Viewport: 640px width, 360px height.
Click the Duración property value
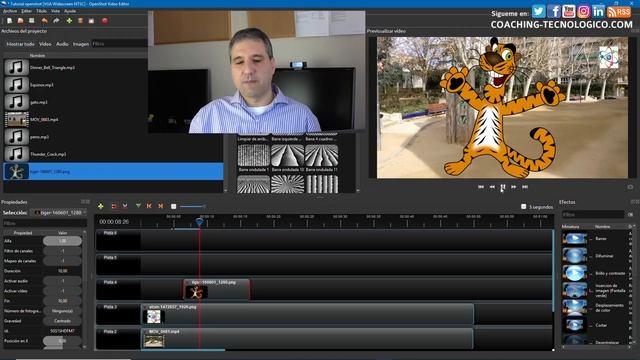click(62, 271)
